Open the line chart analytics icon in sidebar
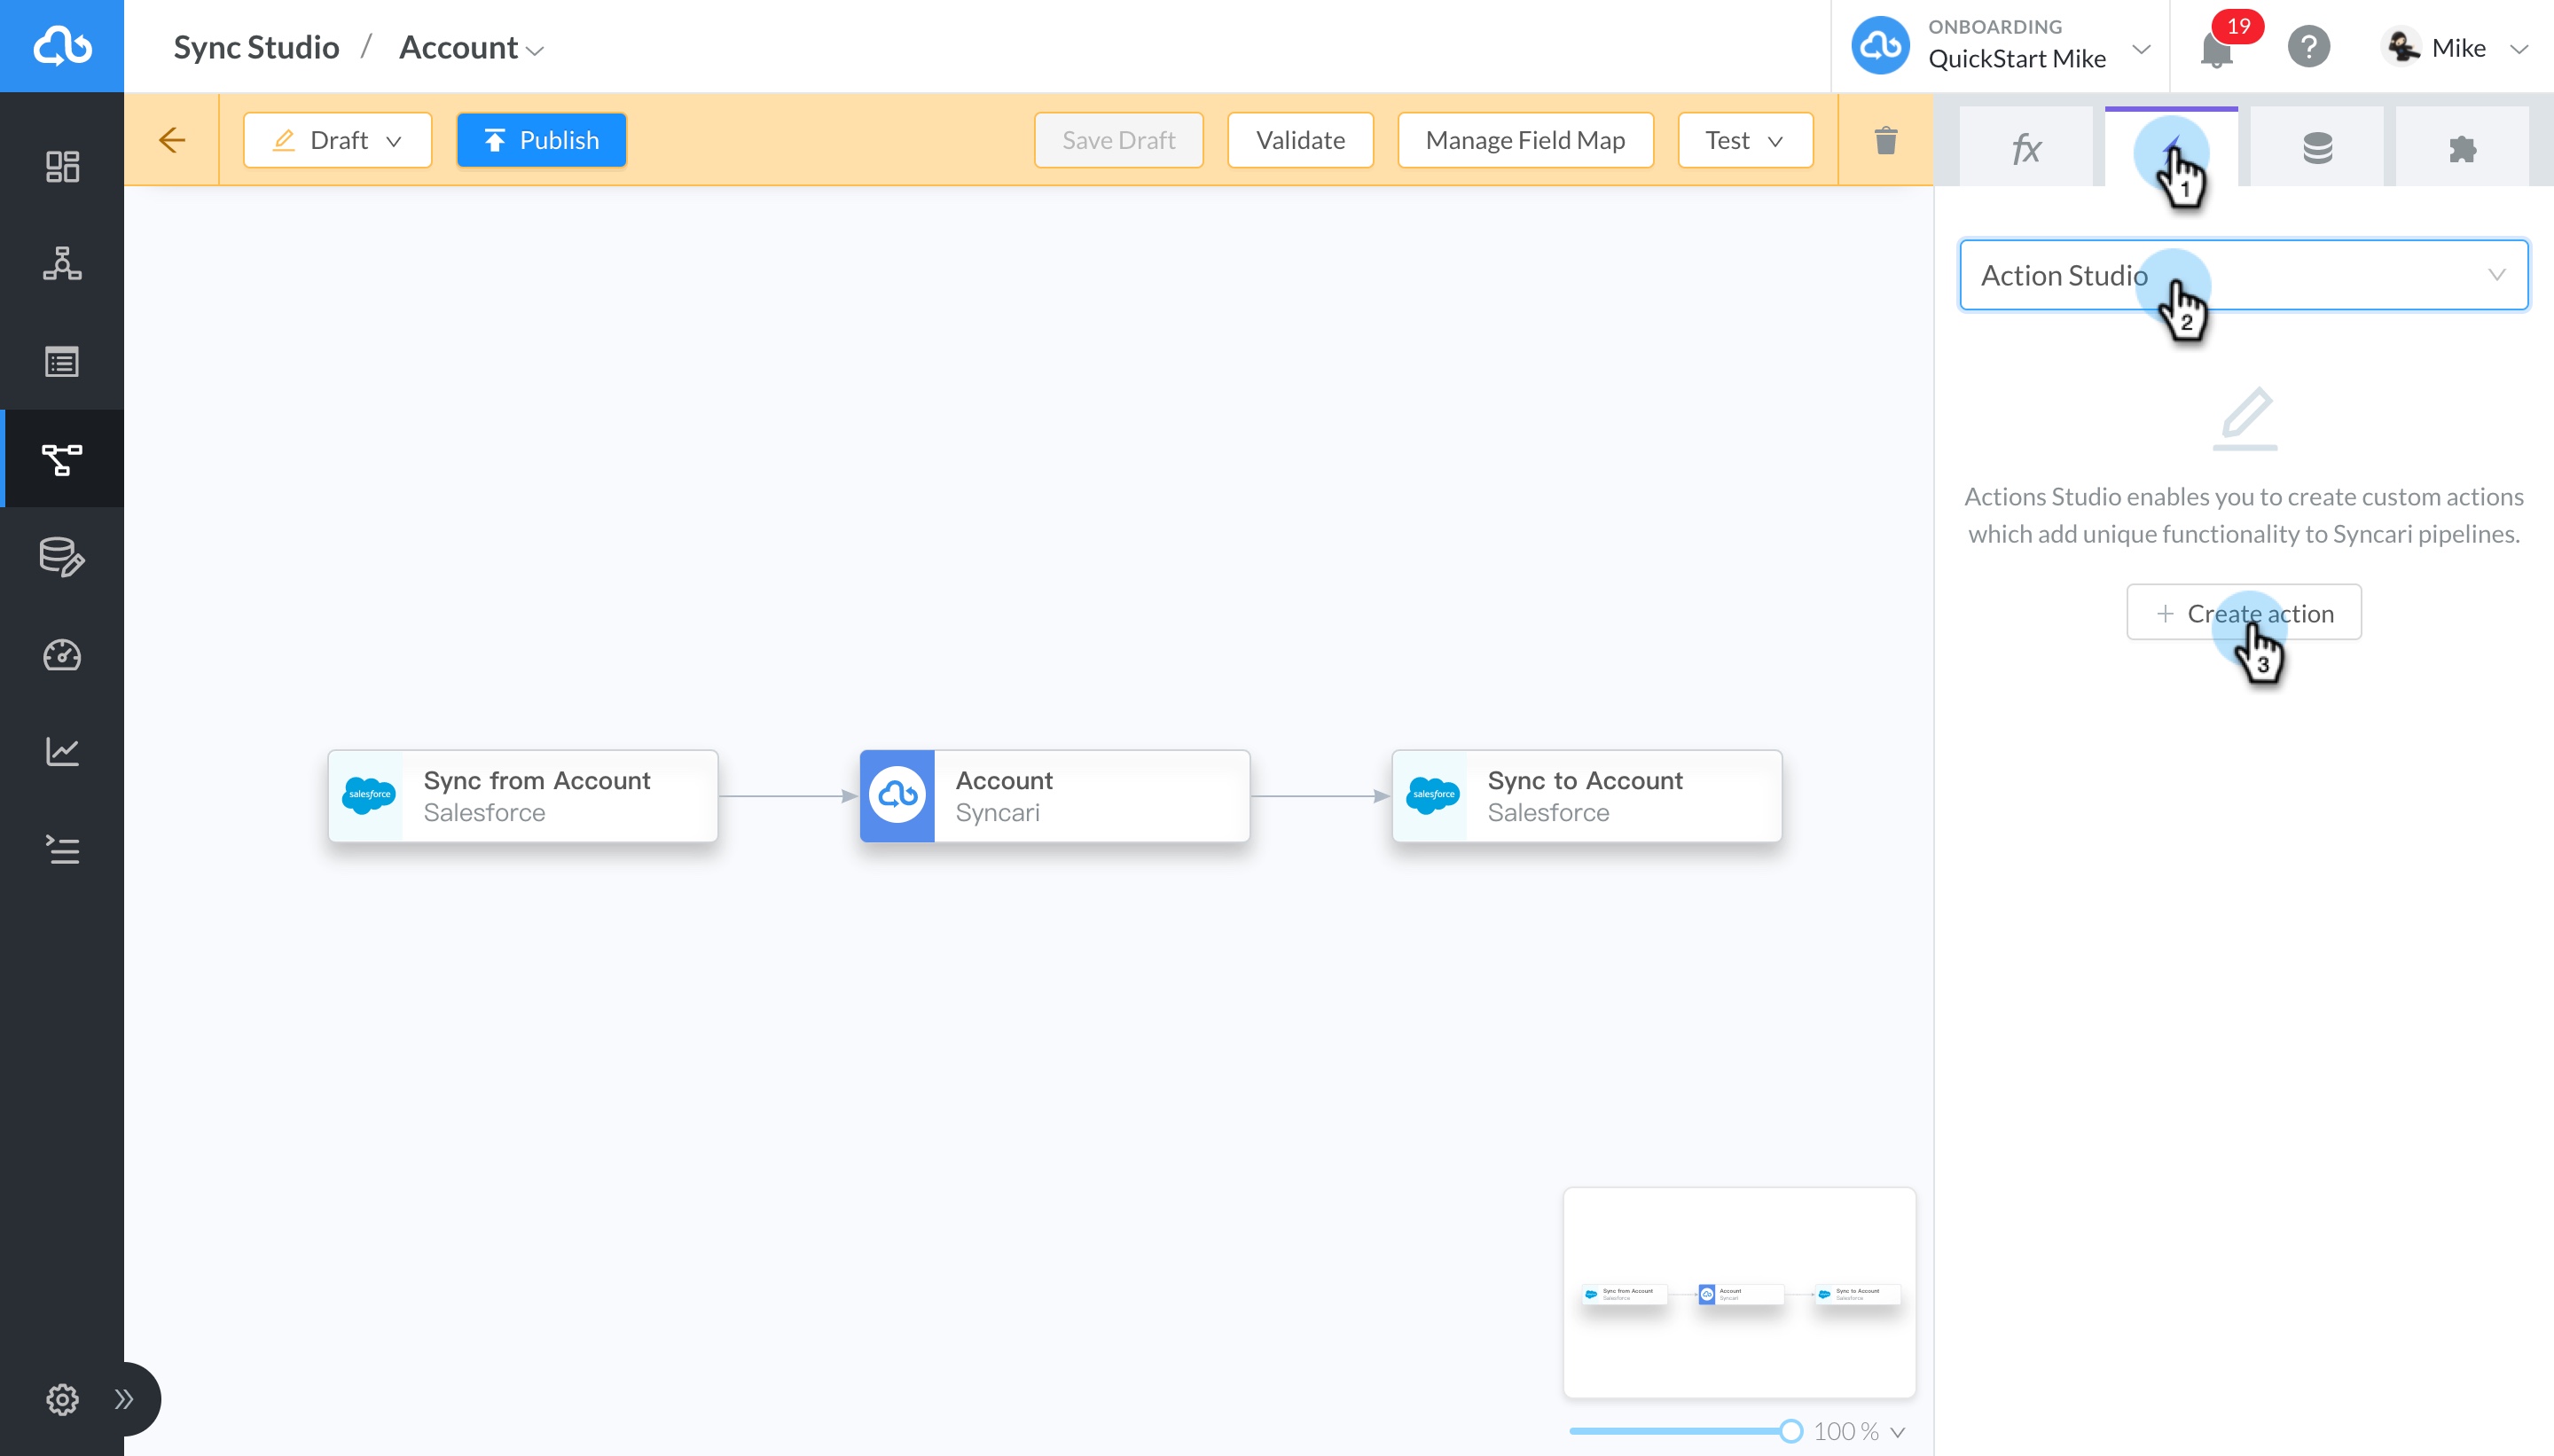 click(62, 752)
